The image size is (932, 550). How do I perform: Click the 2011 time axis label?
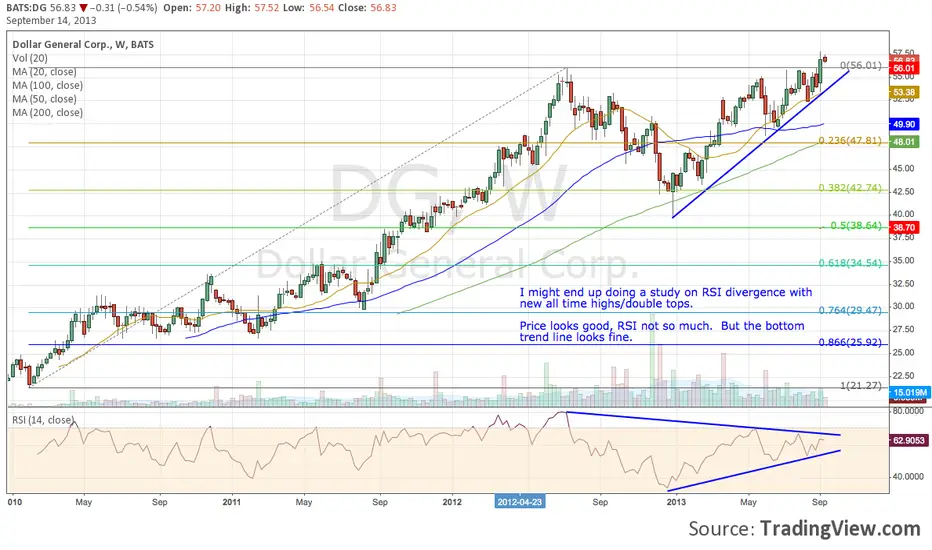point(231,502)
